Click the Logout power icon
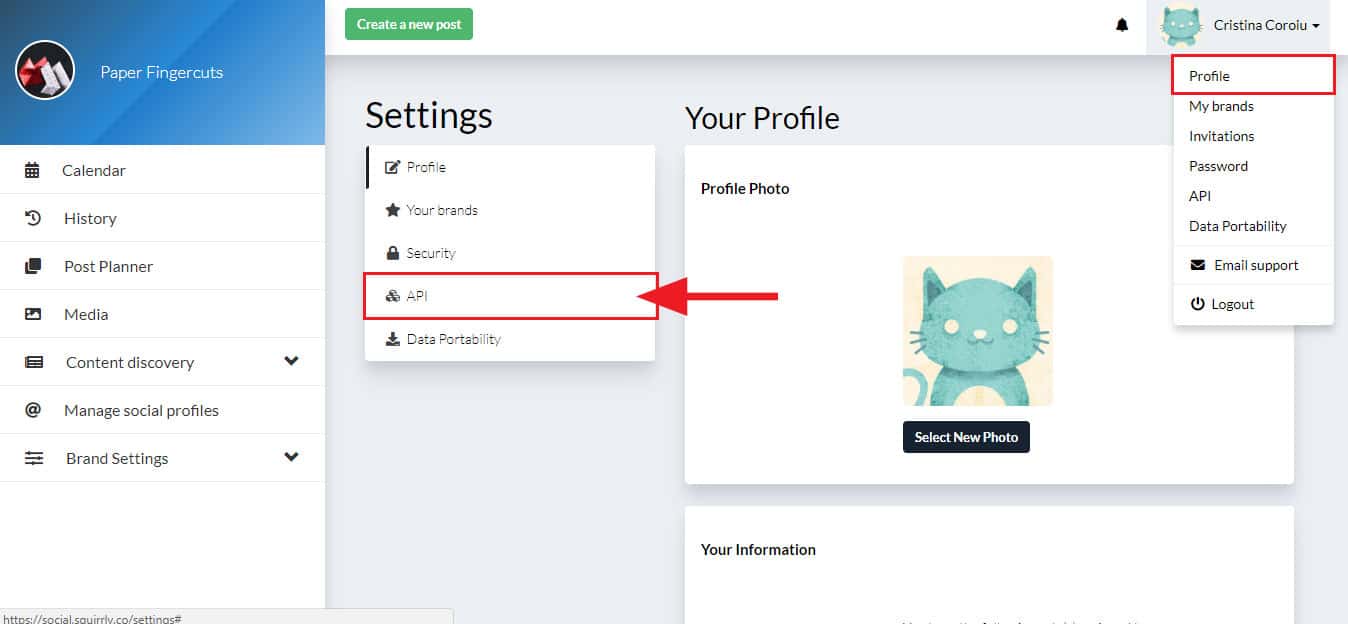Viewport: 1348px width, 624px height. [1197, 304]
